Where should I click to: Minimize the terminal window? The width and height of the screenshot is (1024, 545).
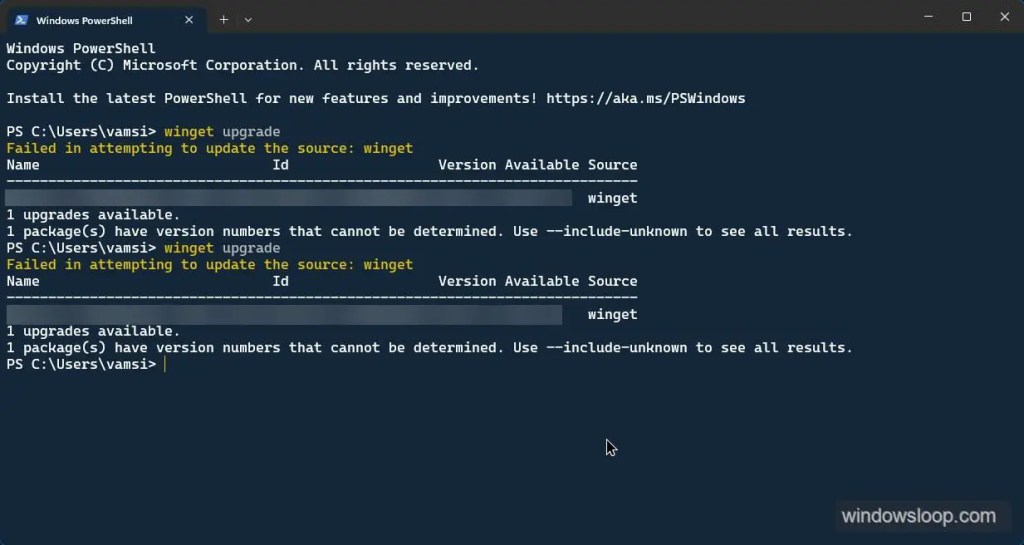[x=928, y=17]
